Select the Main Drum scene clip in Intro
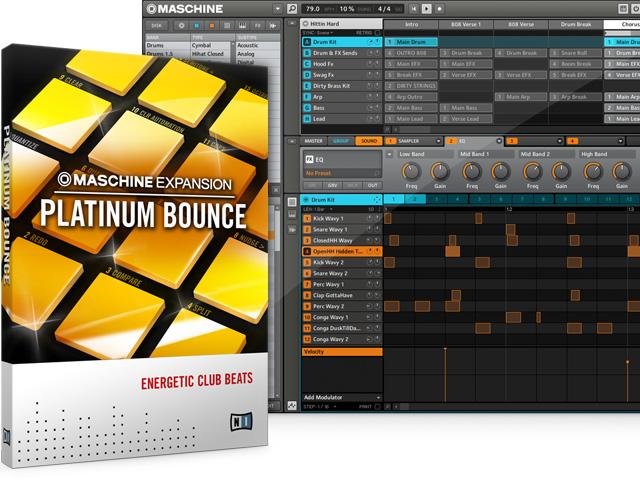This screenshot has height=480, width=640. click(418, 43)
